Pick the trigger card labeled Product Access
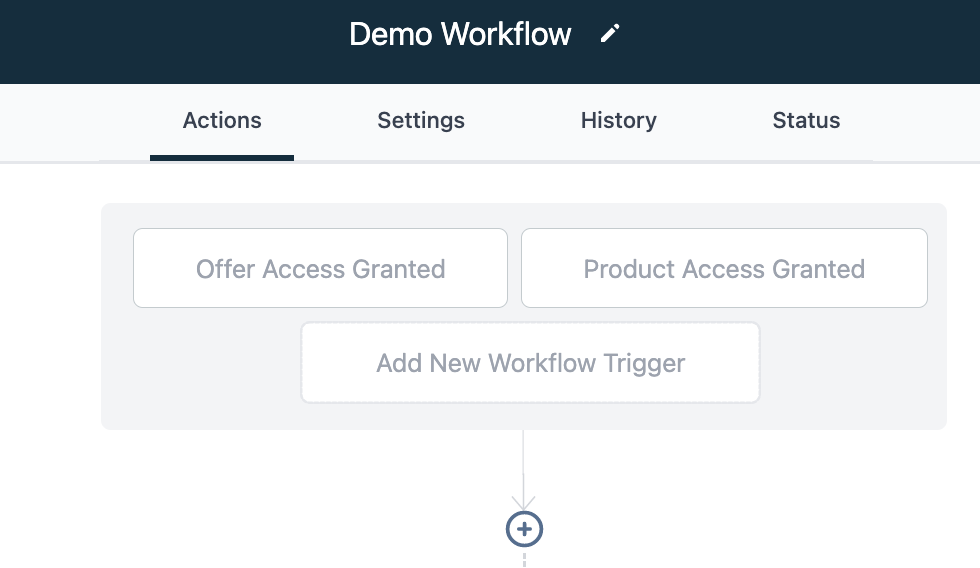Image resolution: width=980 pixels, height=568 pixels. coord(724,268)
